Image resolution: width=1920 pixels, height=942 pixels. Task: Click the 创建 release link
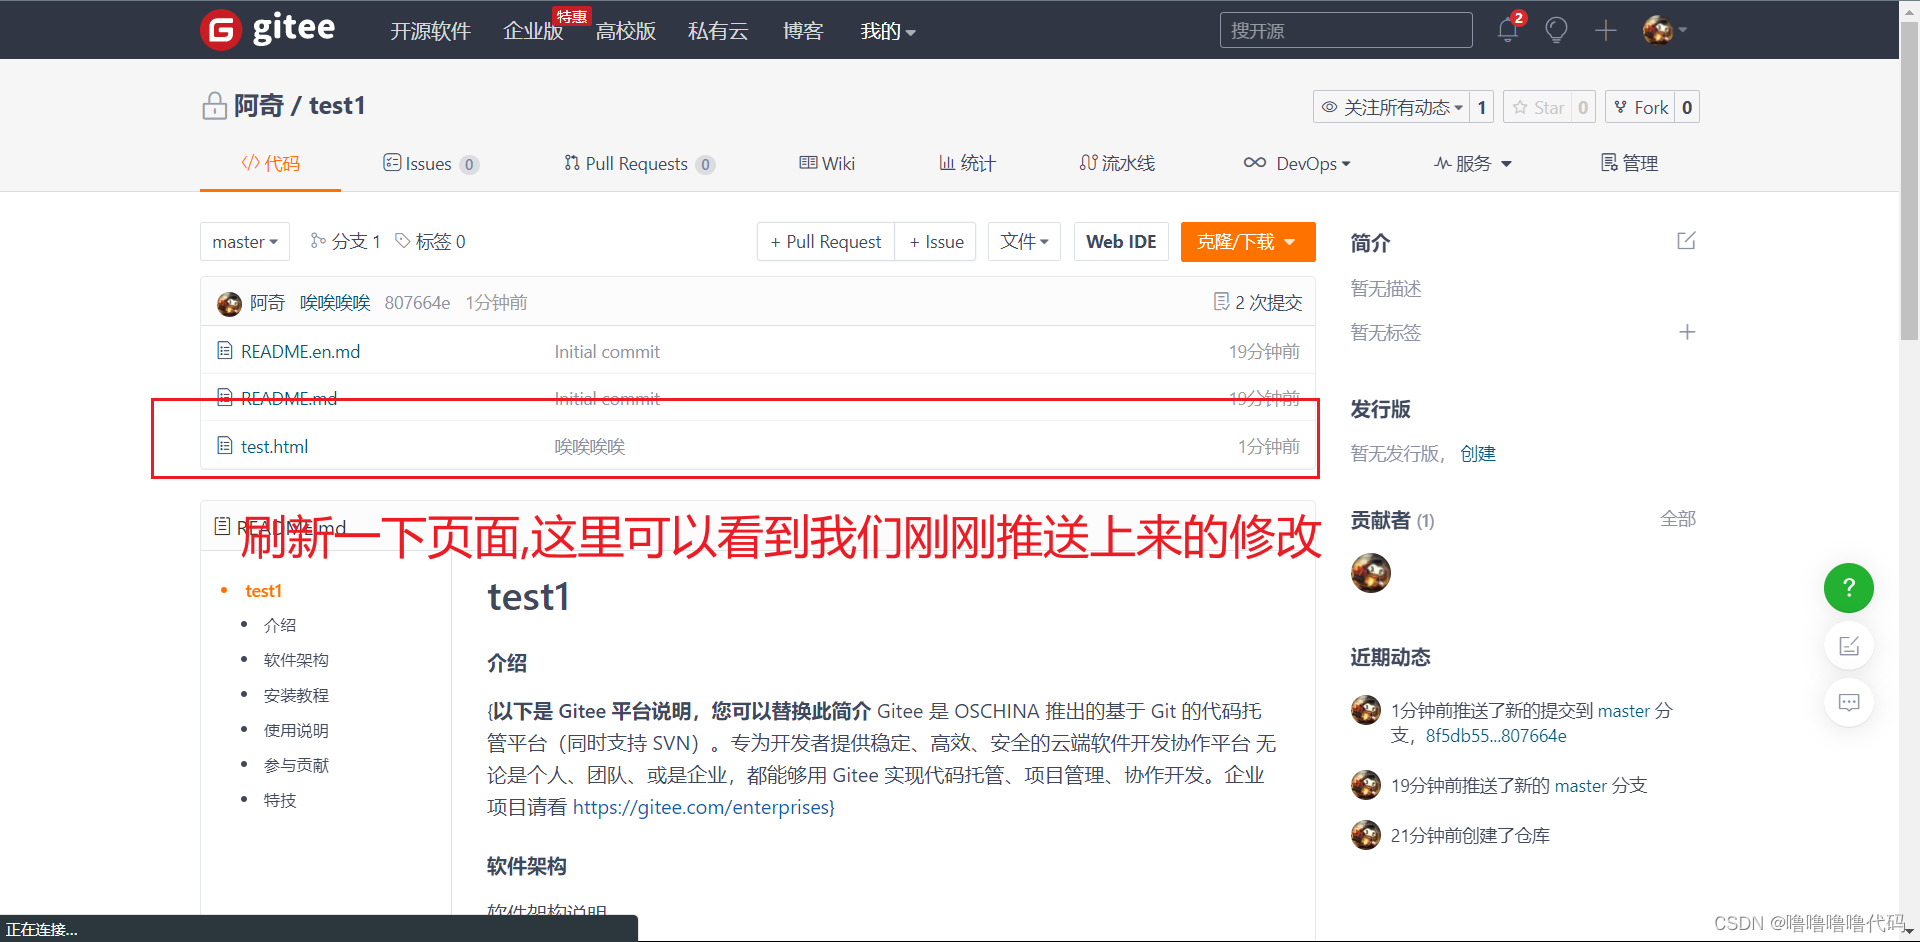pyautogui.click(x=1478, y=453)
